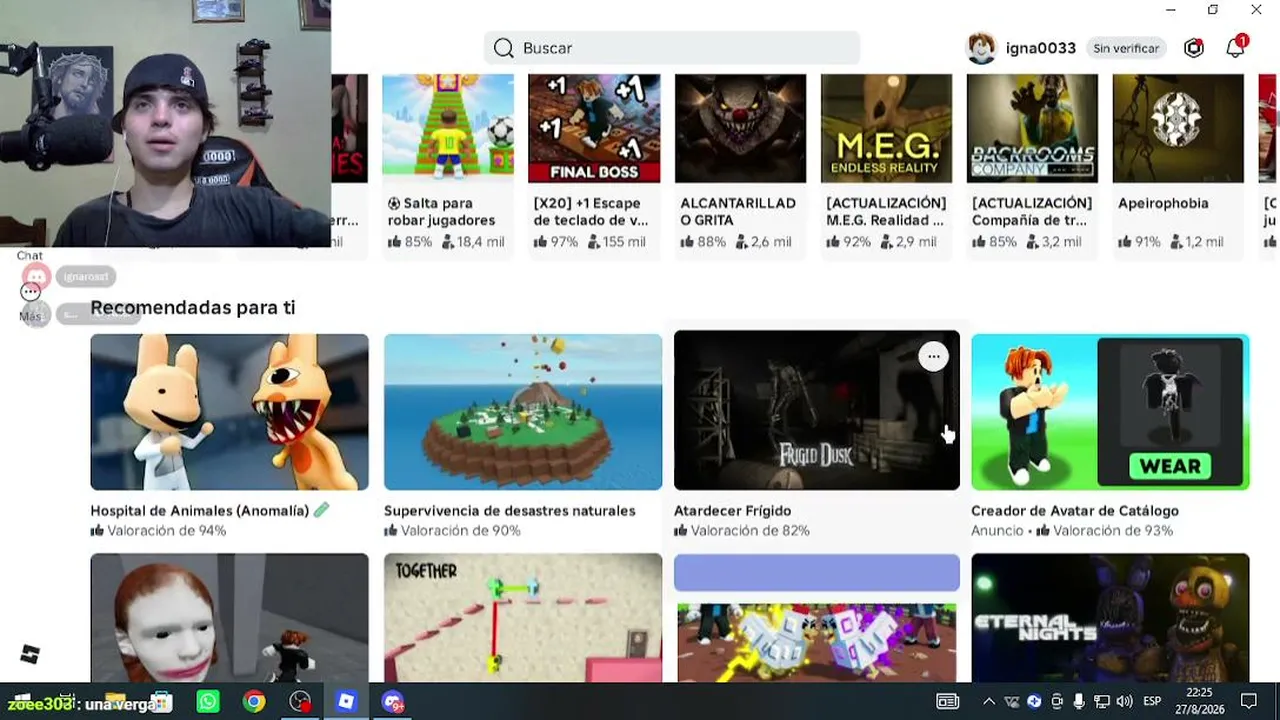The width and height of the screenshot is (1280, 720).
Task: Open the Frigid Dusk game thumbnail
Action: pos(817,410)
